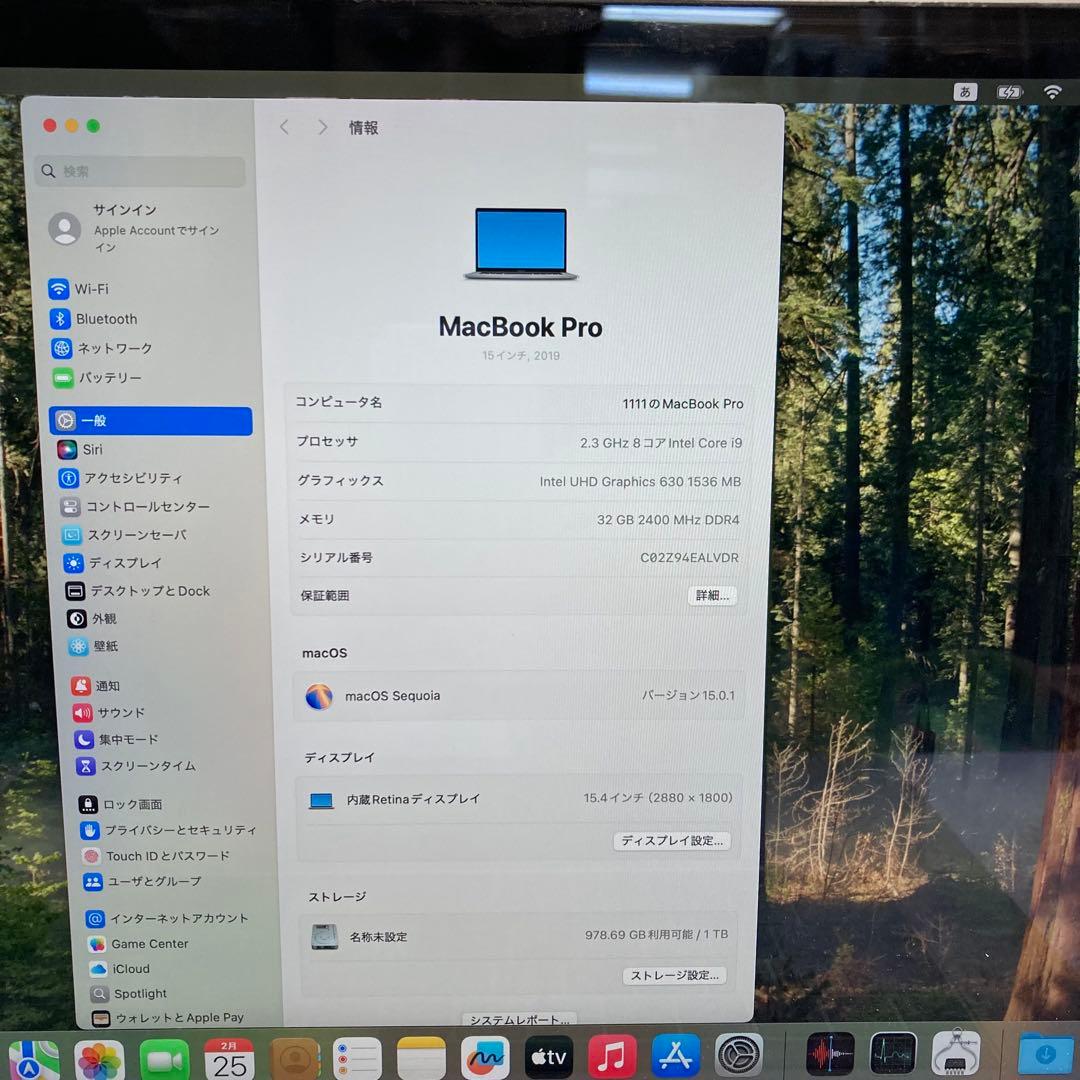
Task: Open Calendar showing 25 in Dock
Action: click(x=229, y=1059)
